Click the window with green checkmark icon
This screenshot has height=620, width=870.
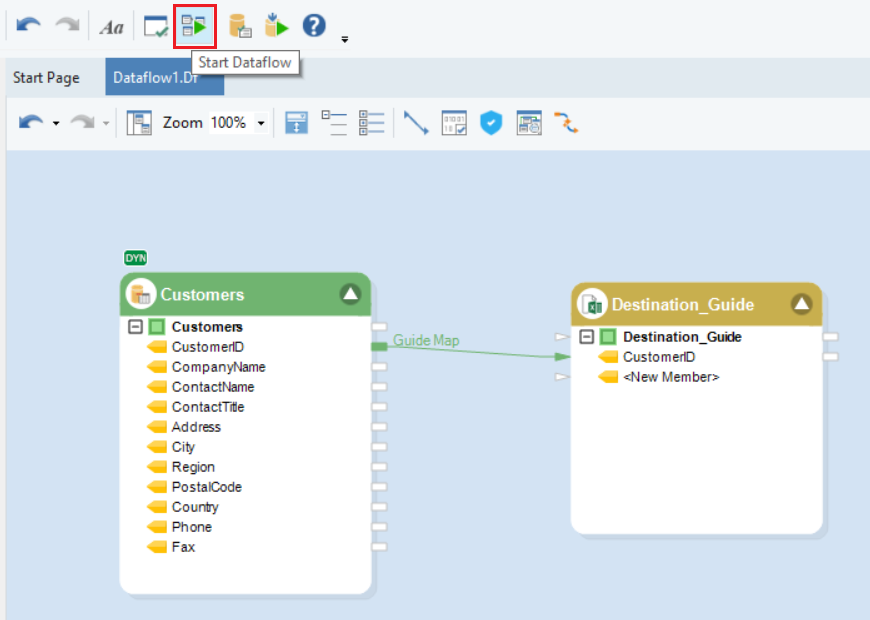[156, 26]
